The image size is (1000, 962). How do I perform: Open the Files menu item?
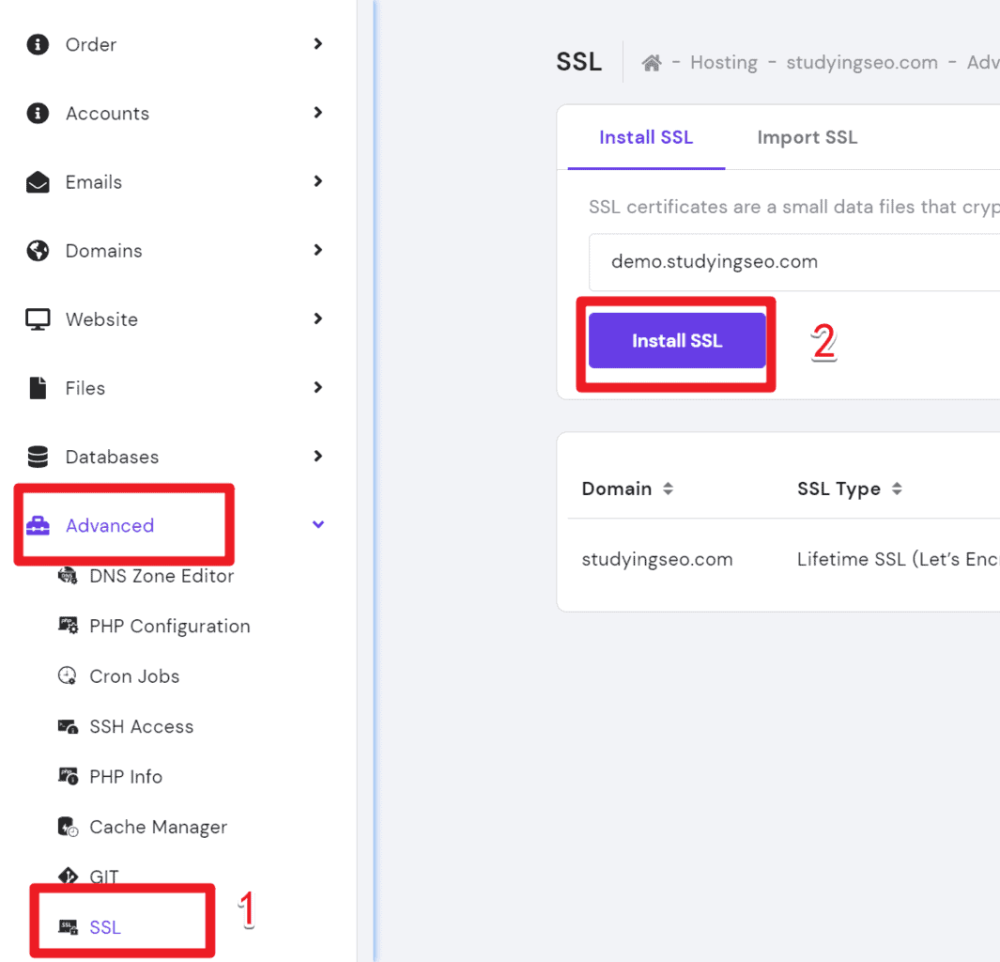pyautogui.click(x=85, y=388)
